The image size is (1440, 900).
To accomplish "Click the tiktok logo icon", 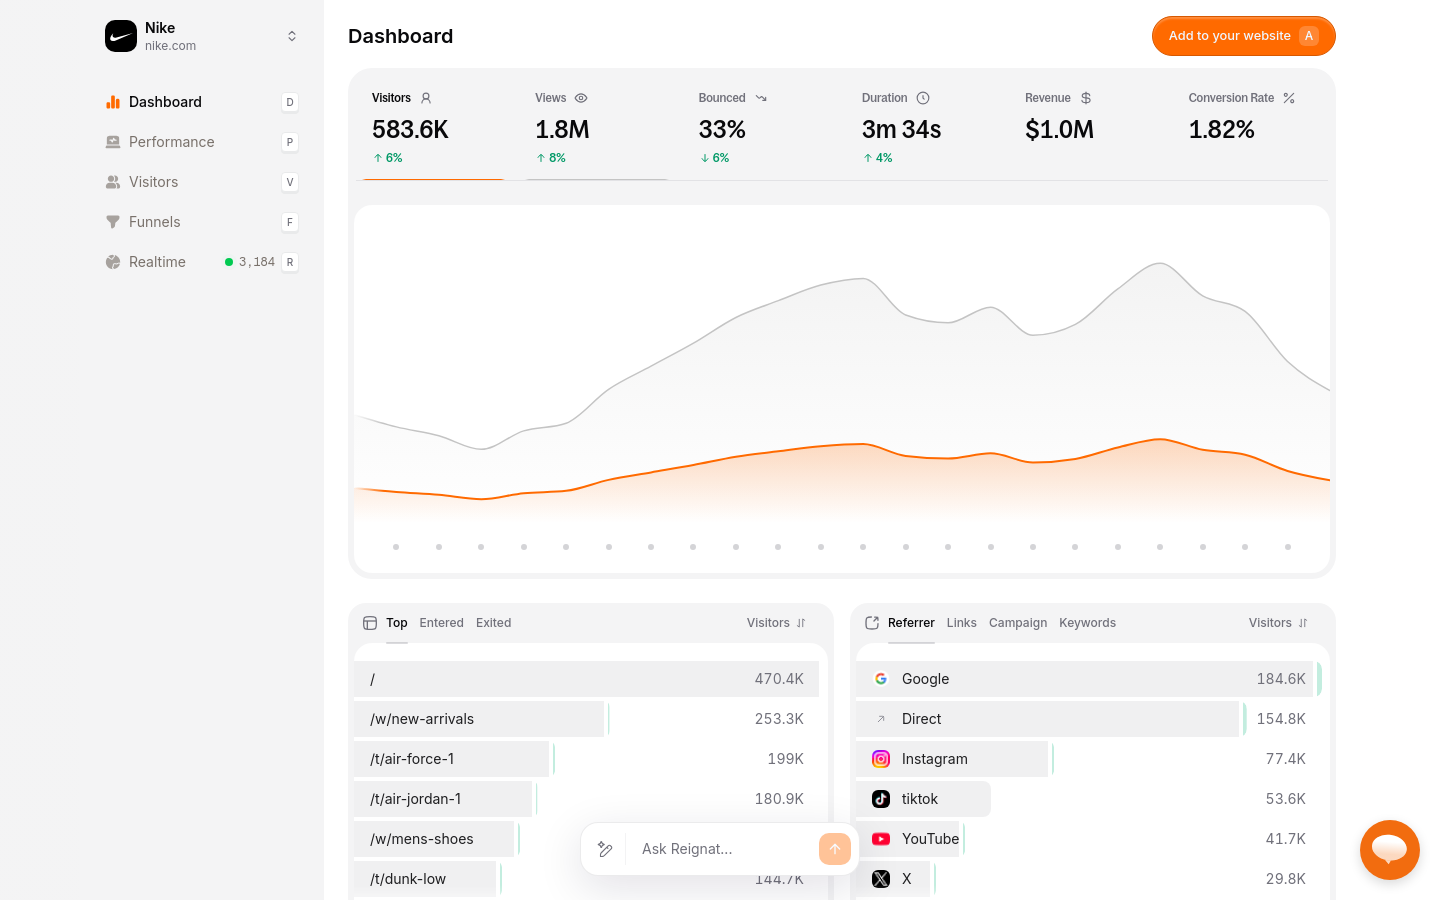I will (881, 799).
